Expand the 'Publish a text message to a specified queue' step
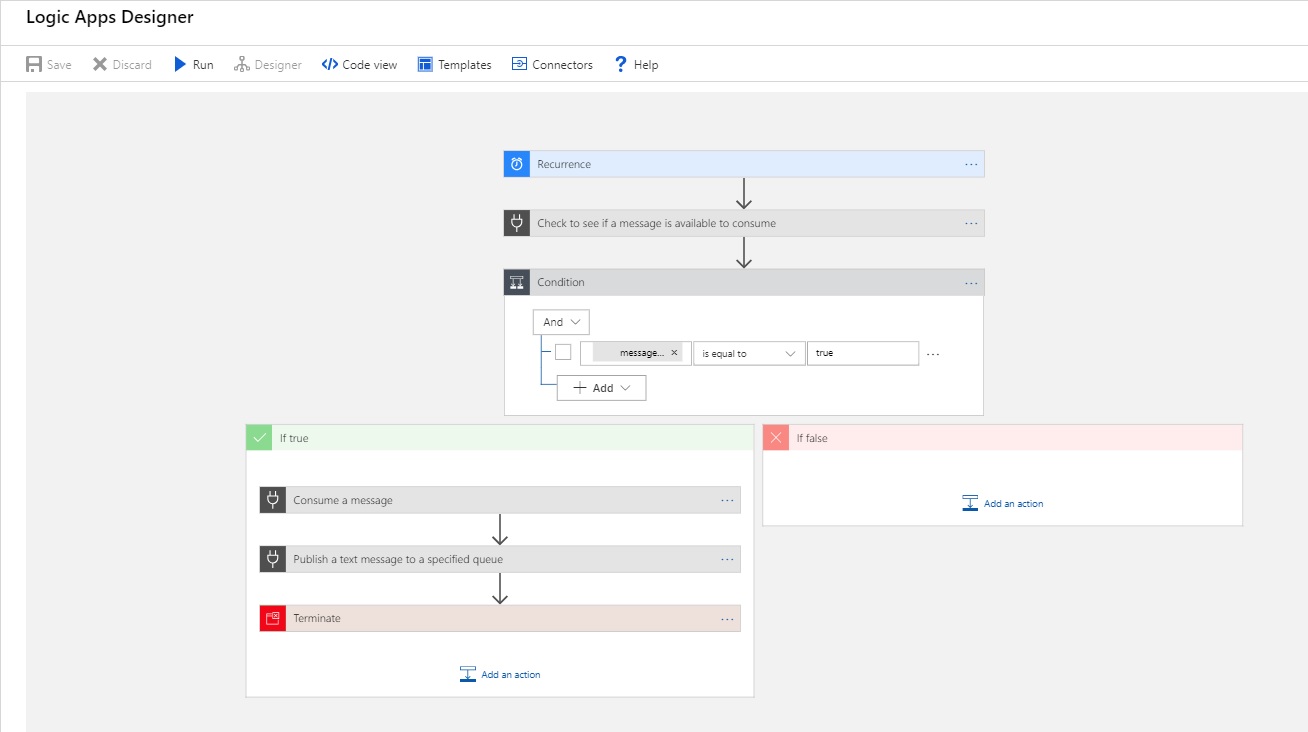The height and width of the screenshot is (732, 1308). coord(500,559)
